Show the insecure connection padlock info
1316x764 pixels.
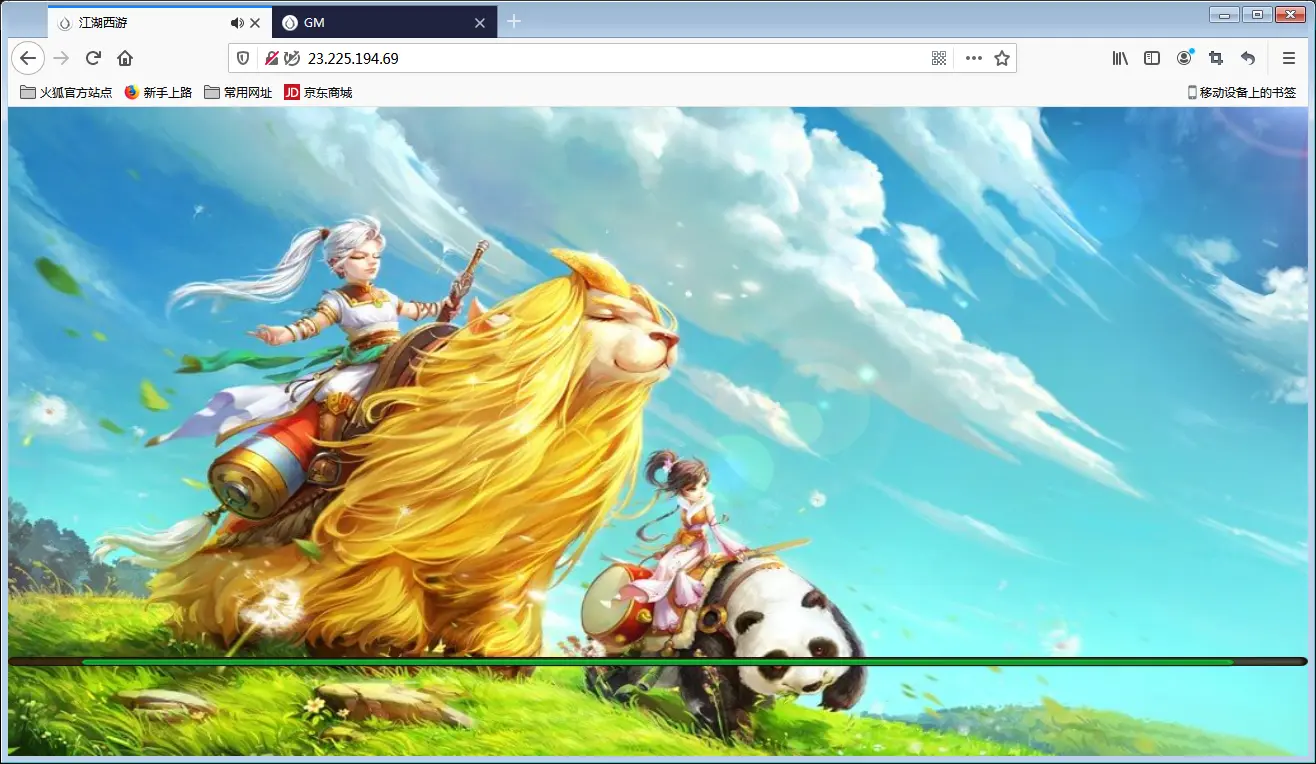click(x=271, y=58)
